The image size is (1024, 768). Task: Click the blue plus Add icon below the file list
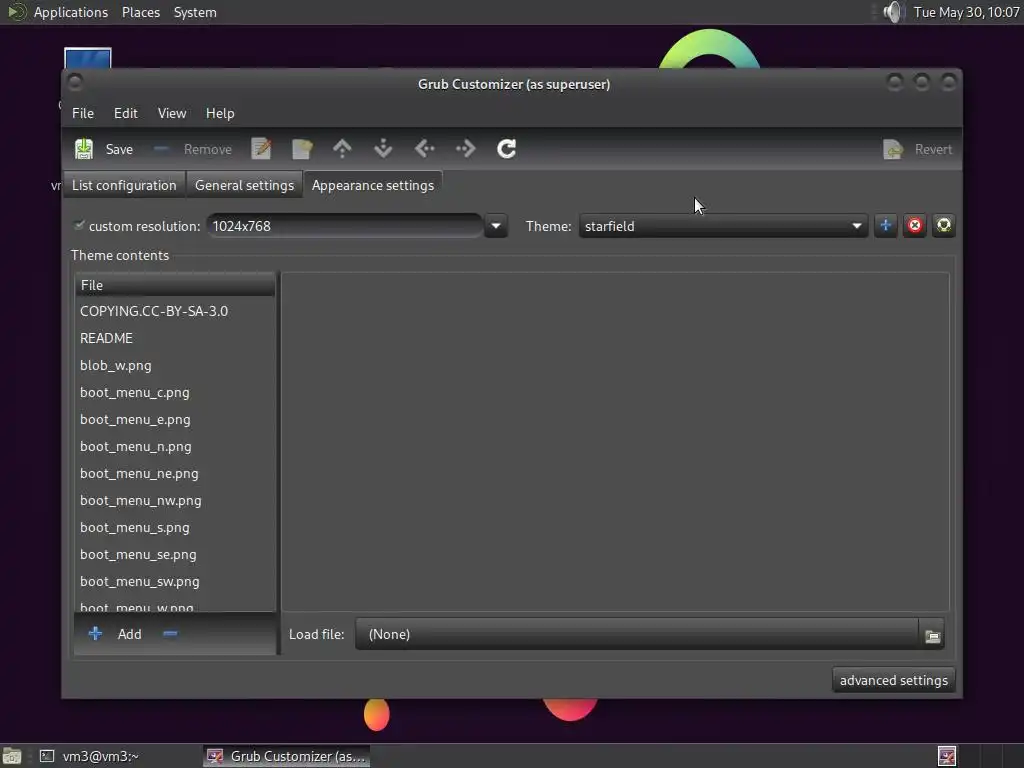click(x=95, y=633)
